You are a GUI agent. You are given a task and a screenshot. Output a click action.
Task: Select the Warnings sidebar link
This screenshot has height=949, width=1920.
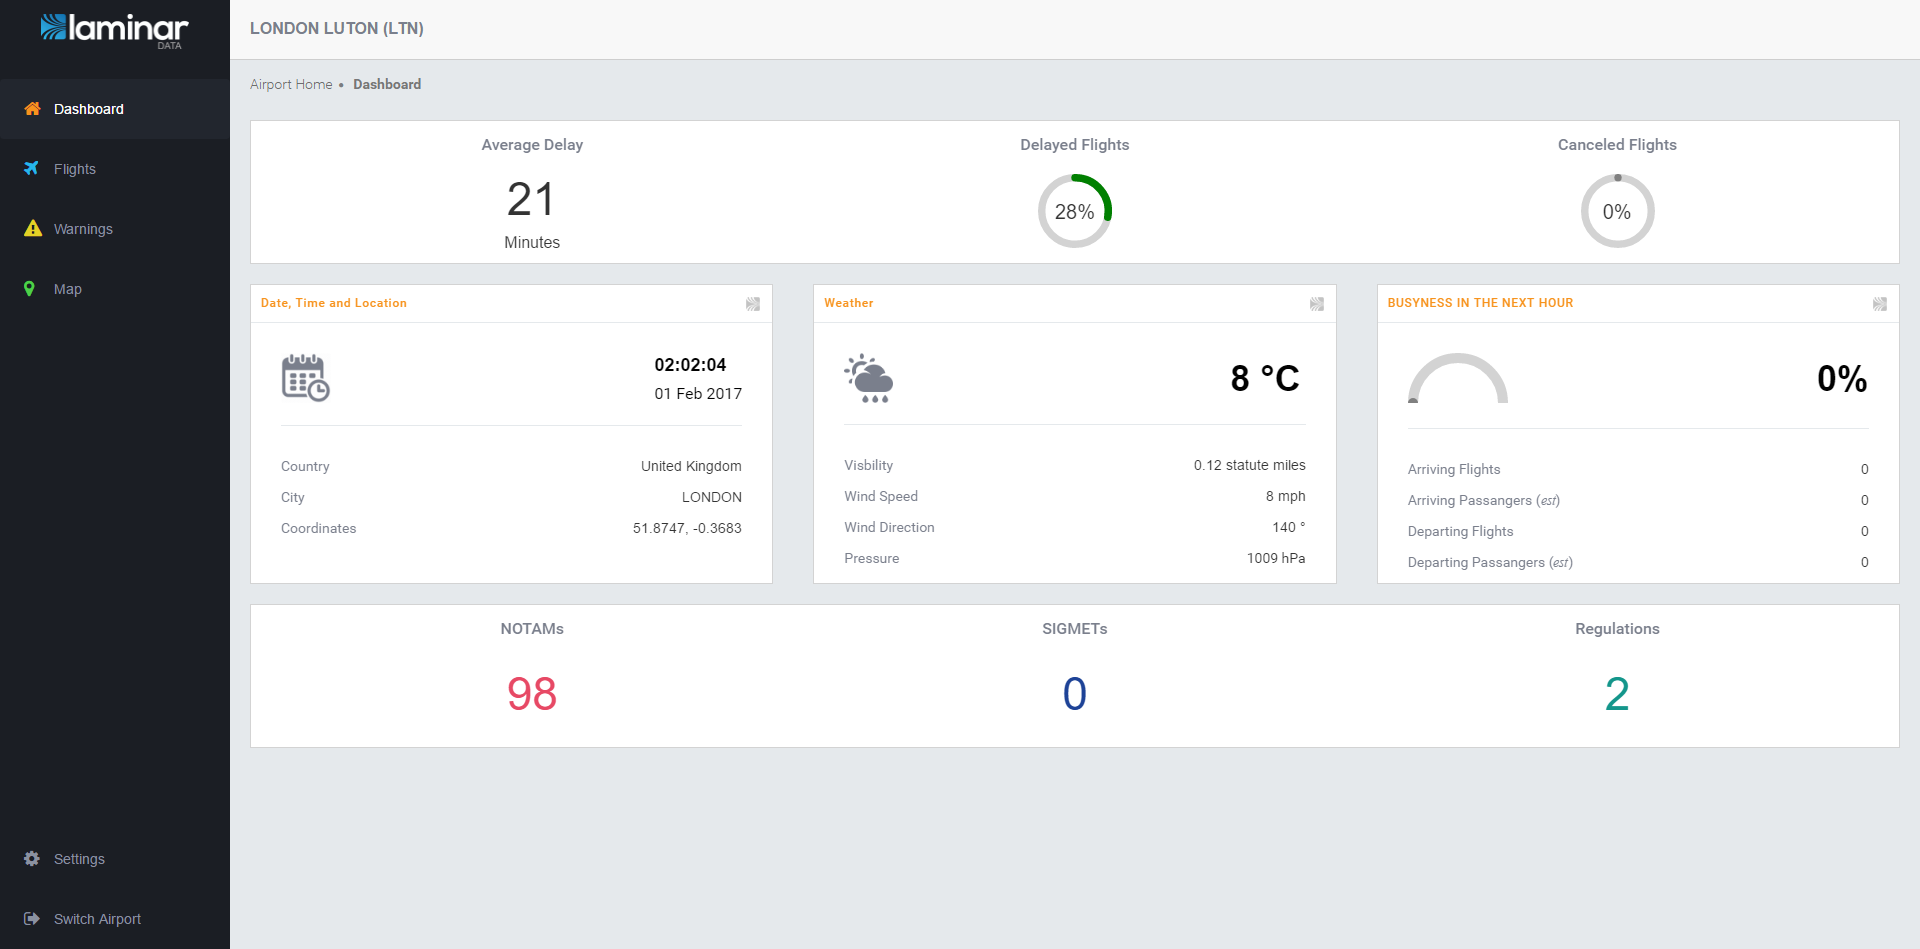point(83,229)
